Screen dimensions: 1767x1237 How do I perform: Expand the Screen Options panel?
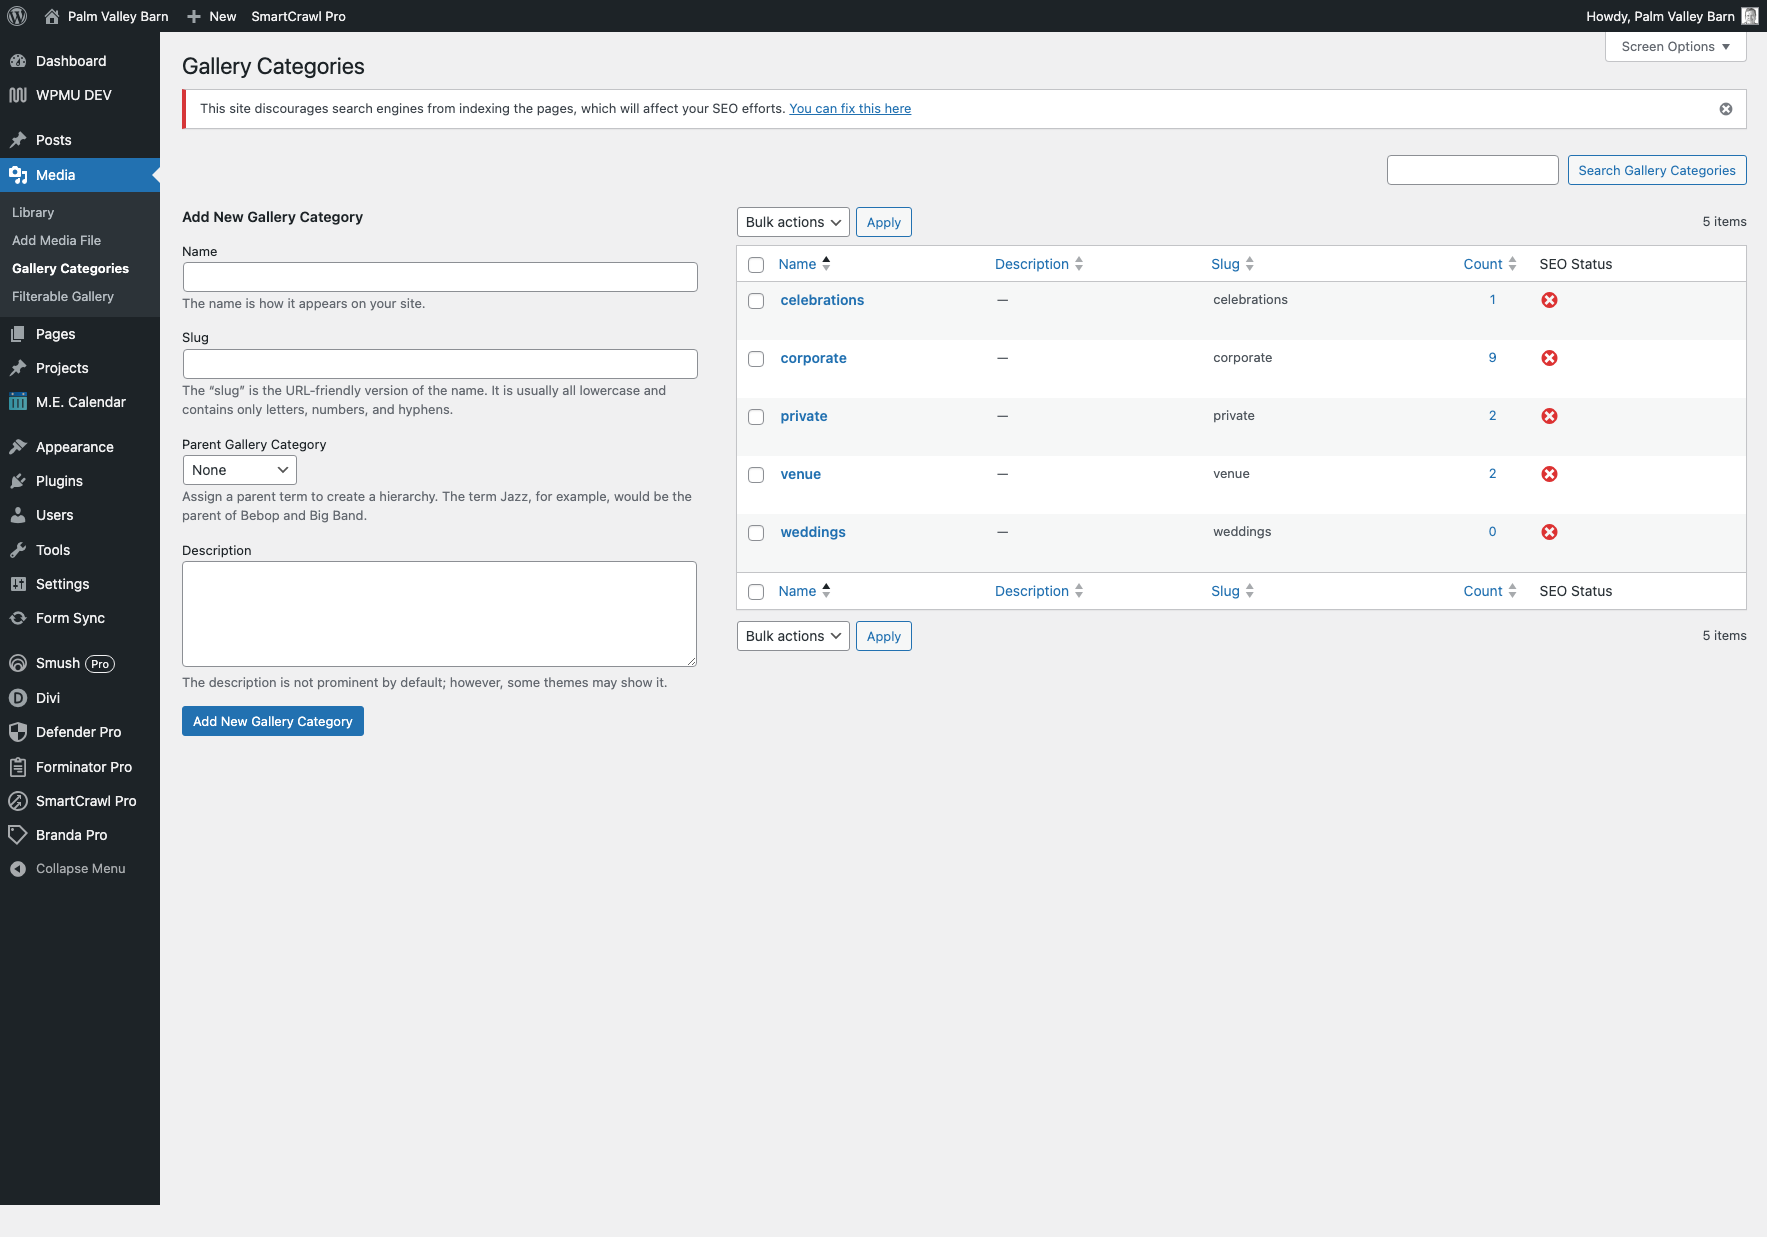[x=1676, y=47]
